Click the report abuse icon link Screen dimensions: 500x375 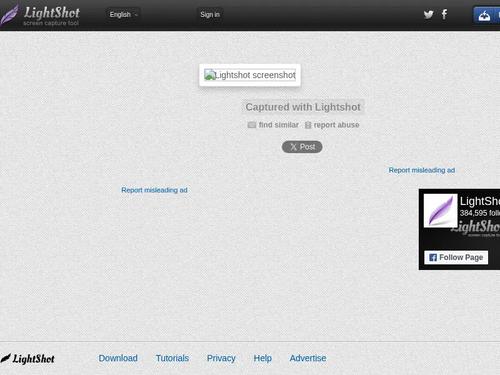(x=332, y=125)
